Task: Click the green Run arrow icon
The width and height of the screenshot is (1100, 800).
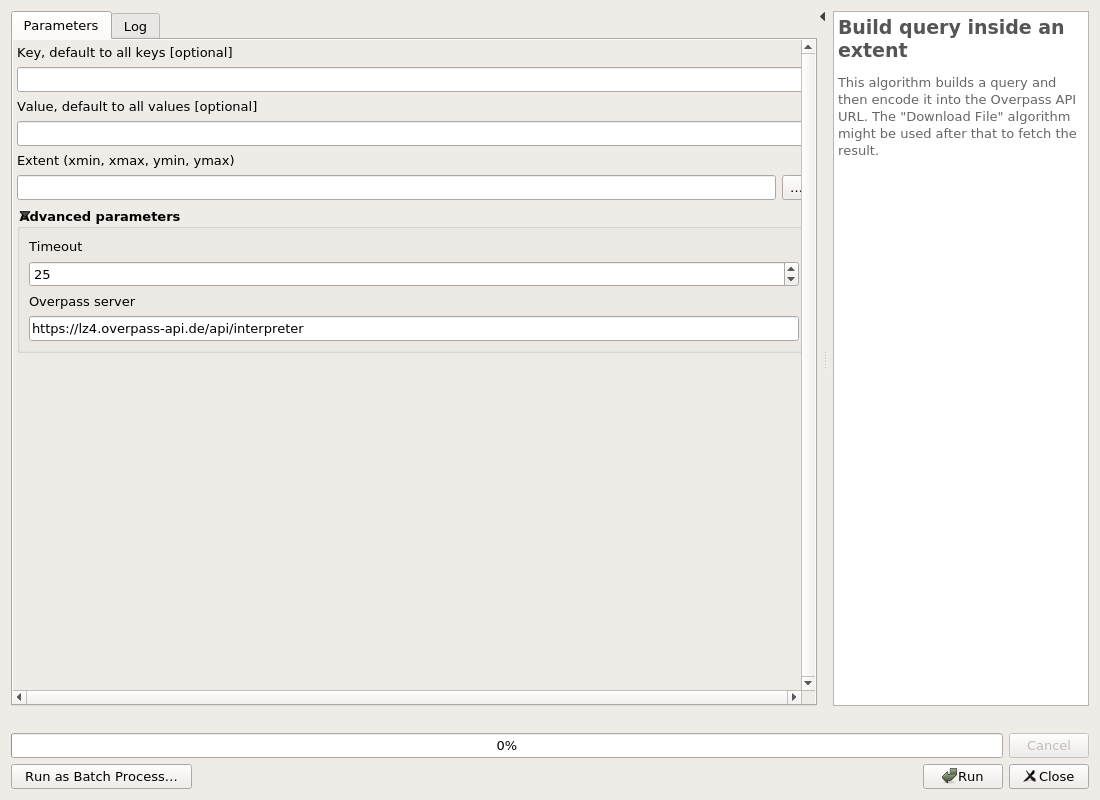Action: tap(949, 776)
